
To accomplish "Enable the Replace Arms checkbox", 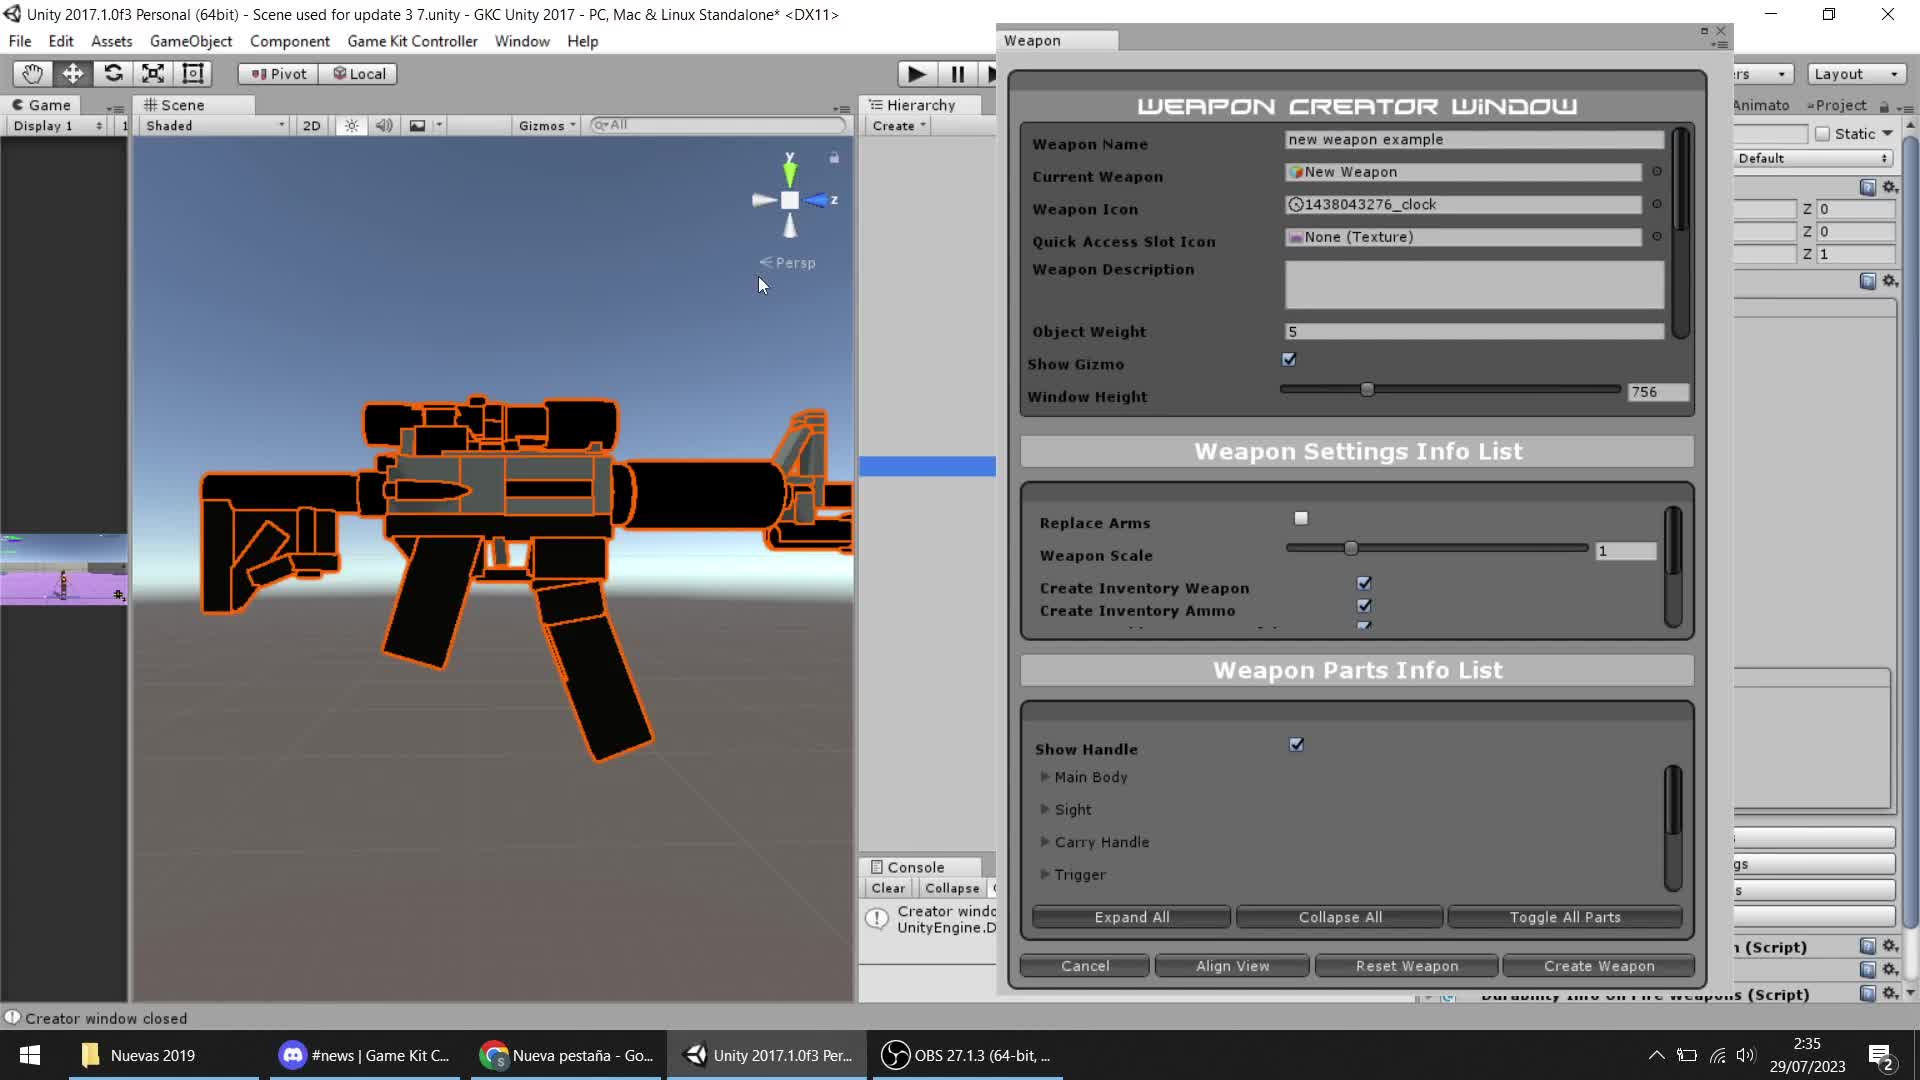I will tap(1301, 518).
